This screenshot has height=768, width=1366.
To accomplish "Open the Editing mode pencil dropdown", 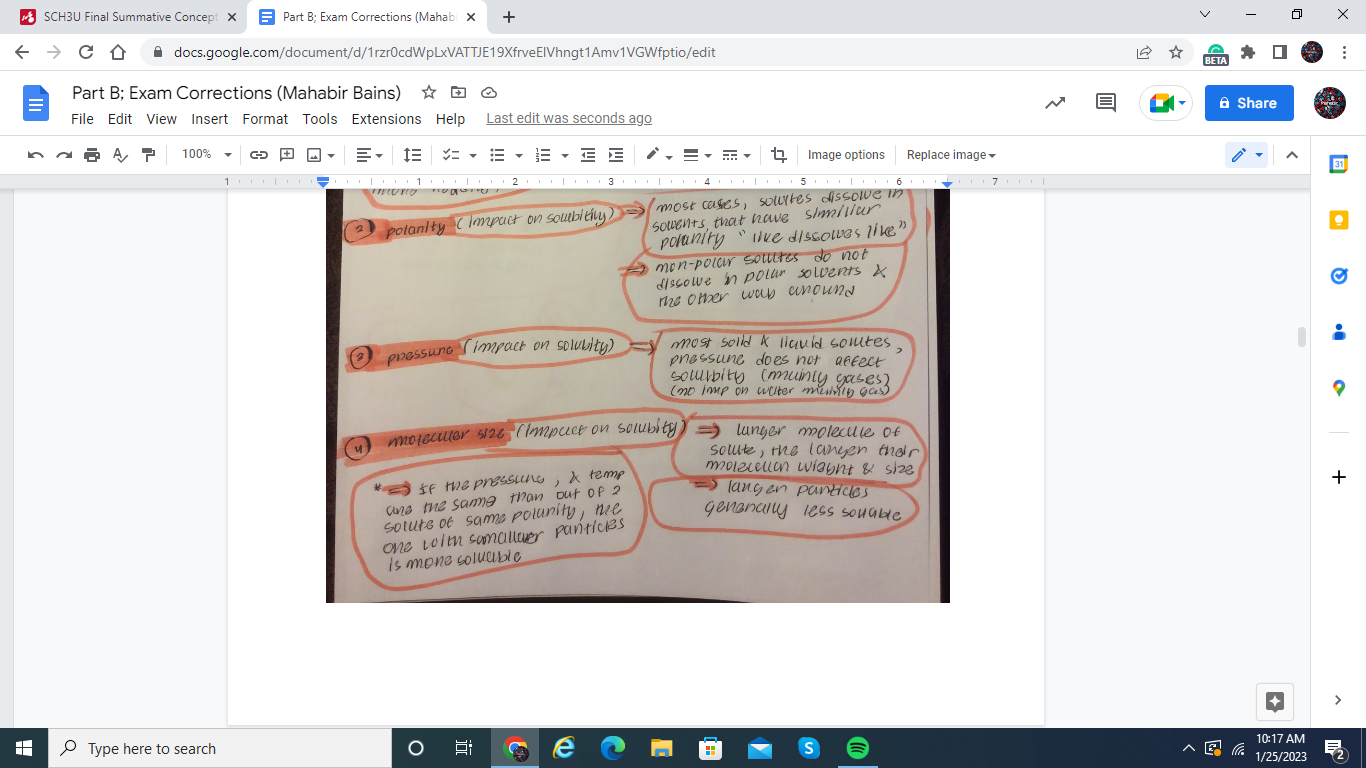I will click(1246, 155).
